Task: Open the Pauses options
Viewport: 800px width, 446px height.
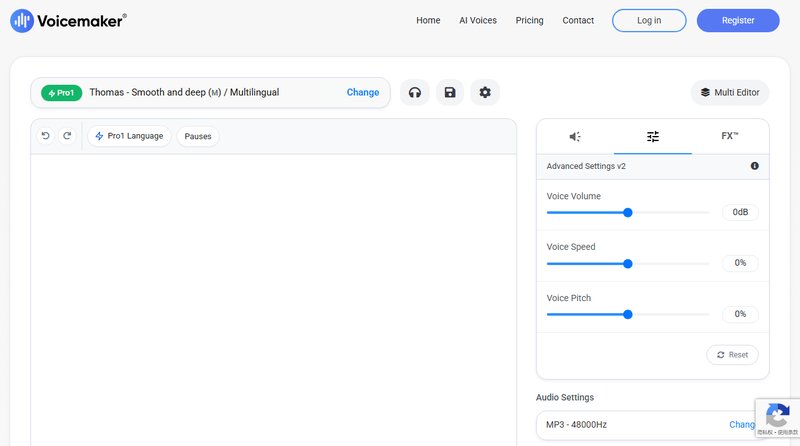Action: coord(198,136)
